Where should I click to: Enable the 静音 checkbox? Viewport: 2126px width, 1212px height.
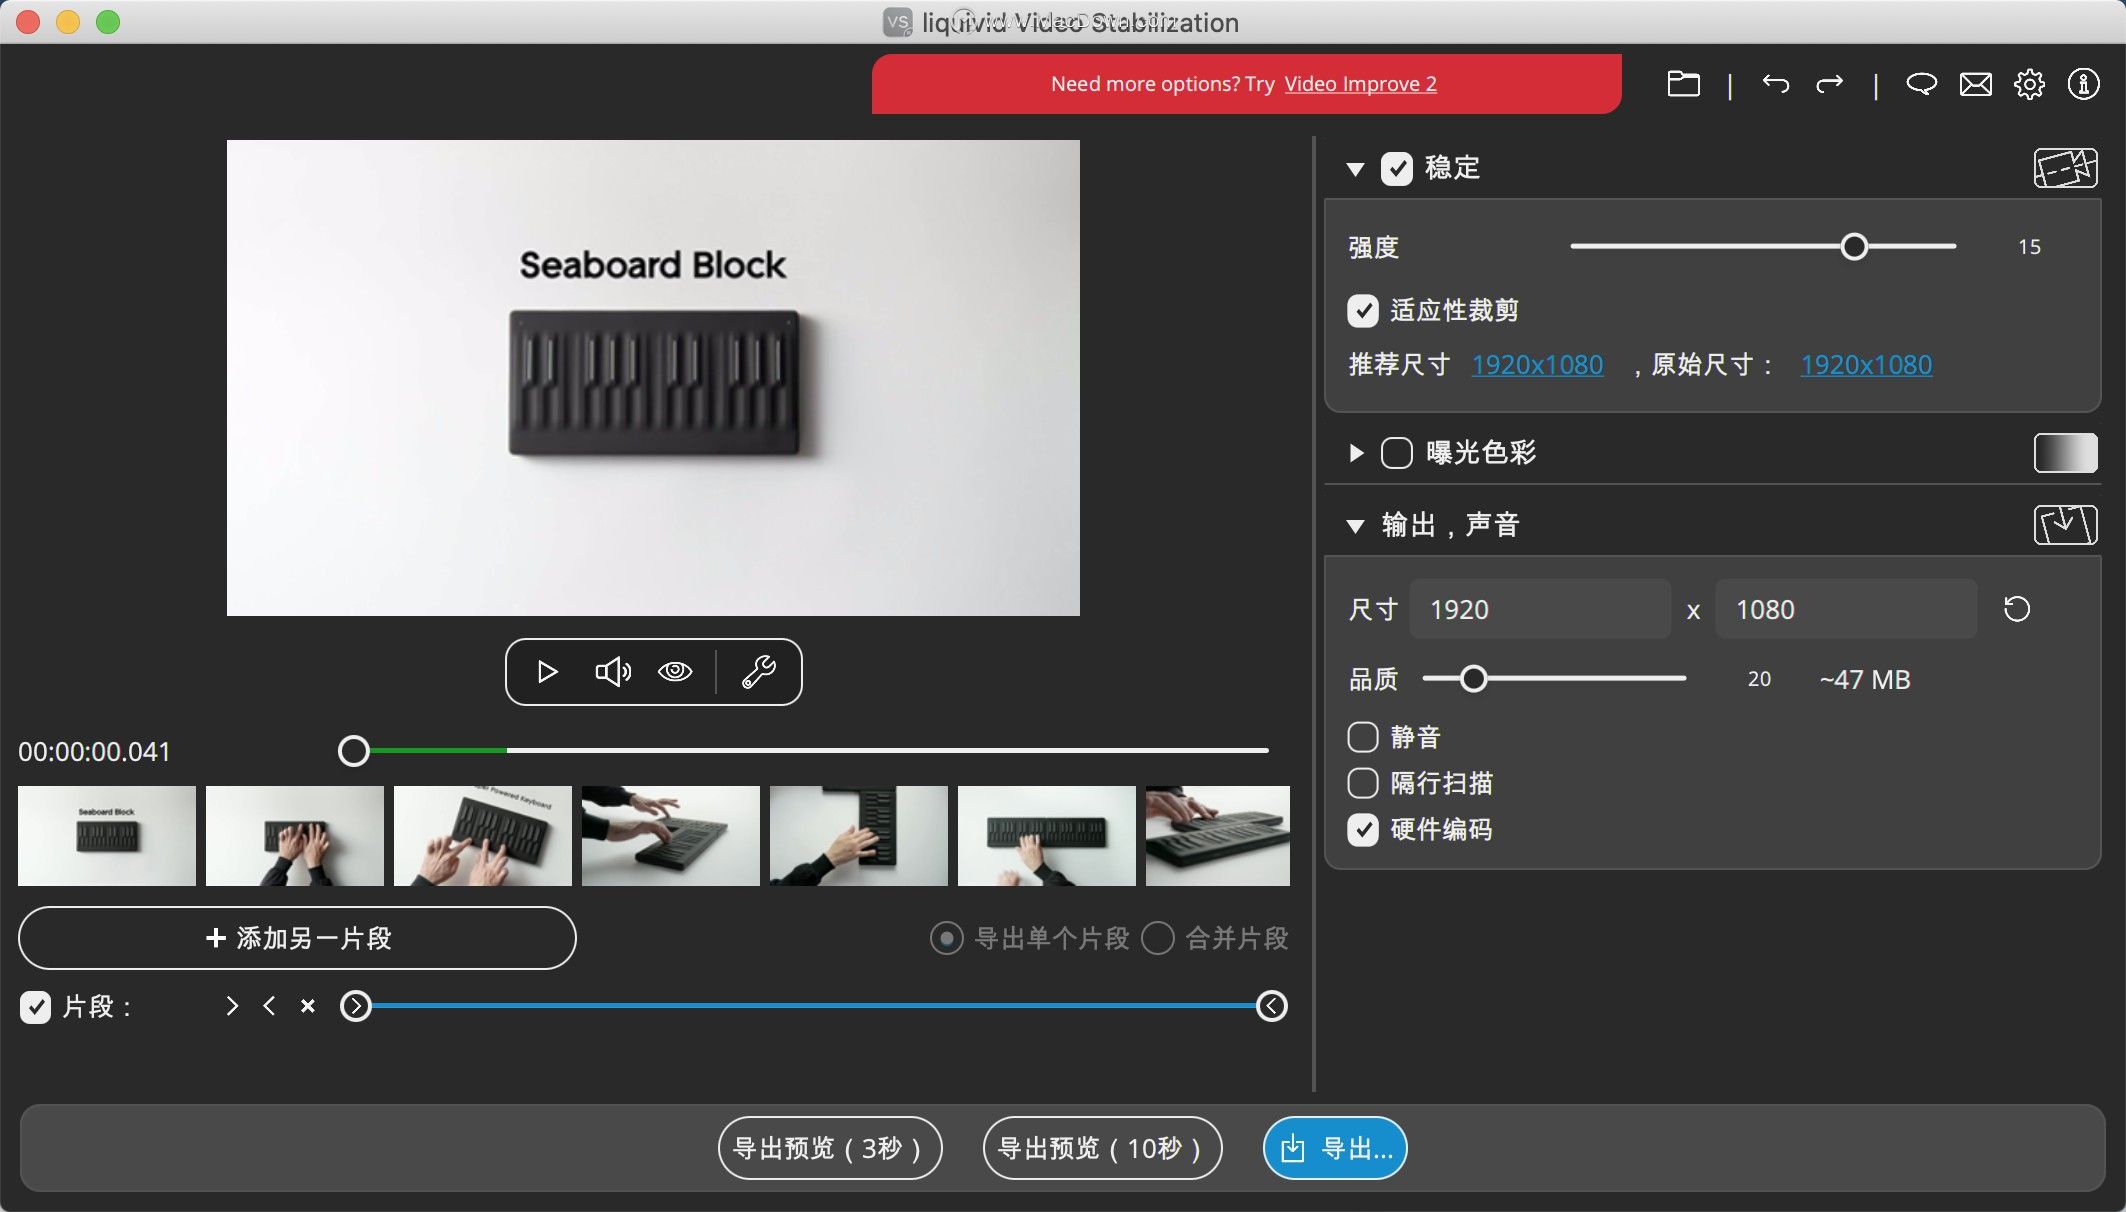click(1363, 737)
